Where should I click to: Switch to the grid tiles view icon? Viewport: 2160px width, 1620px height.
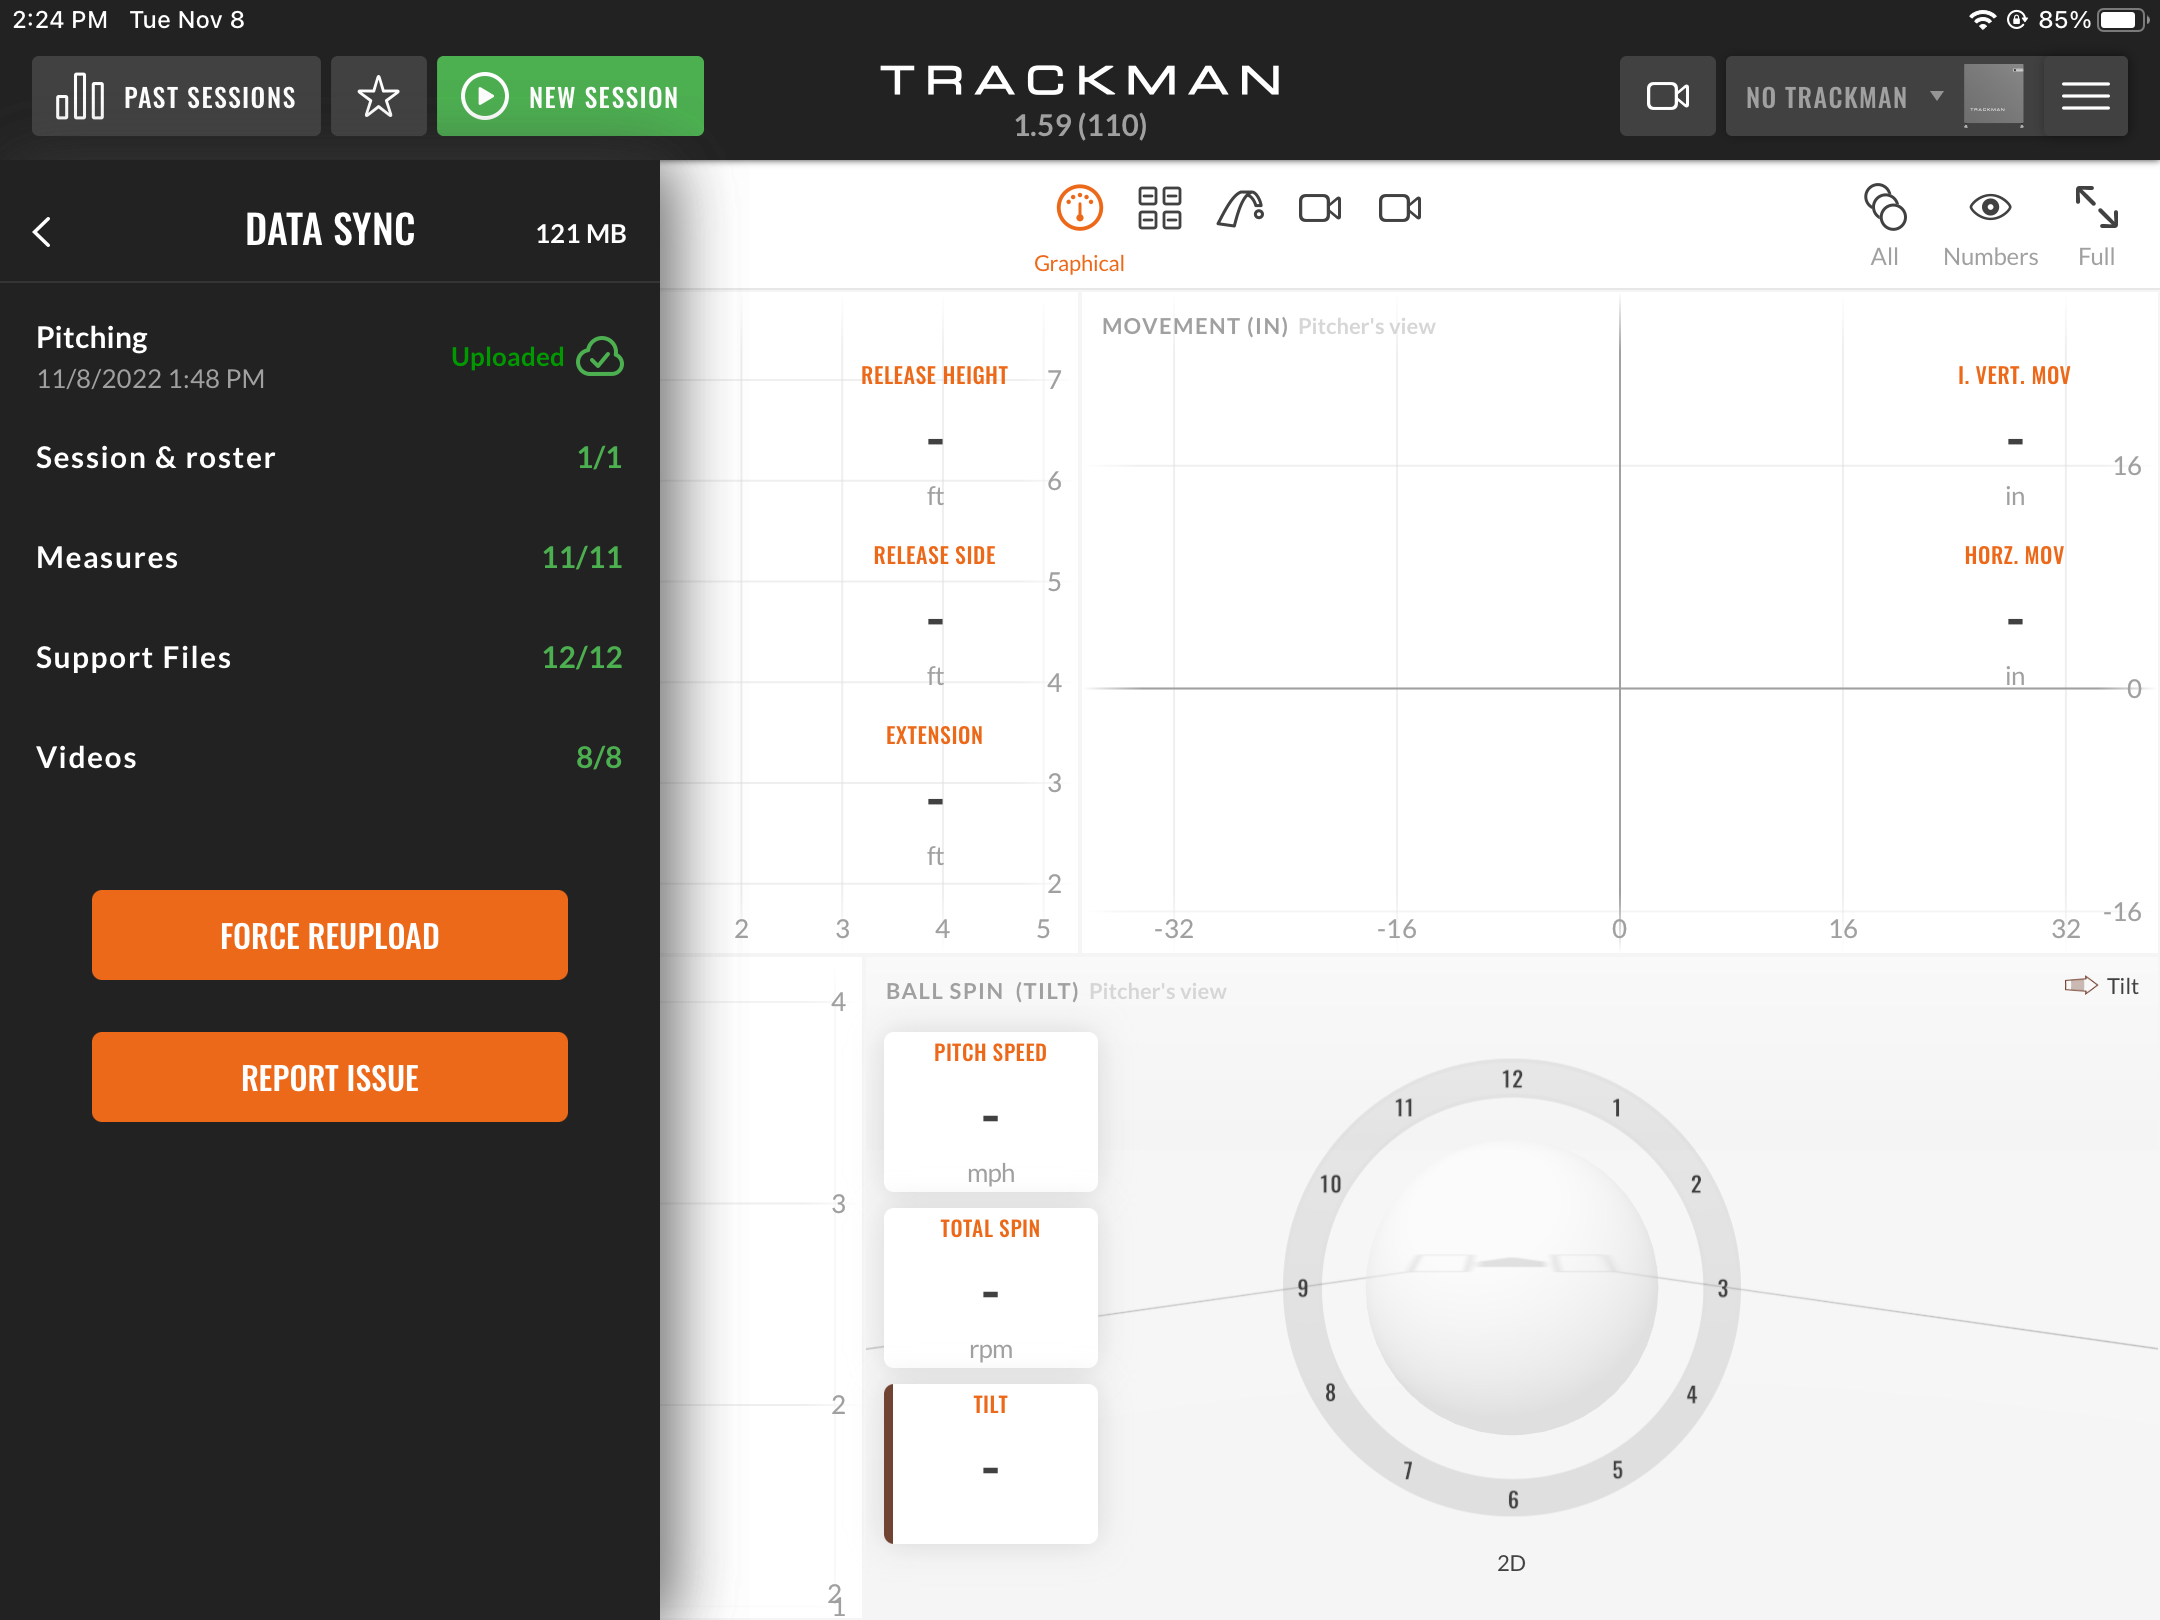click(1160, 208)
